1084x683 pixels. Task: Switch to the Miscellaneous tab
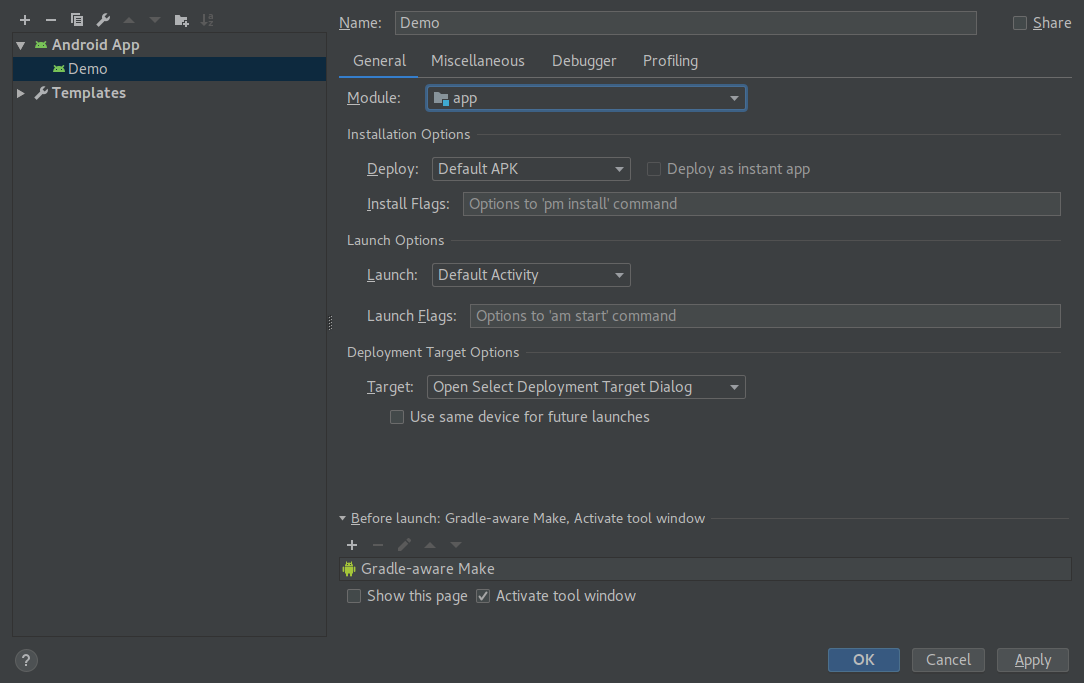477,61
